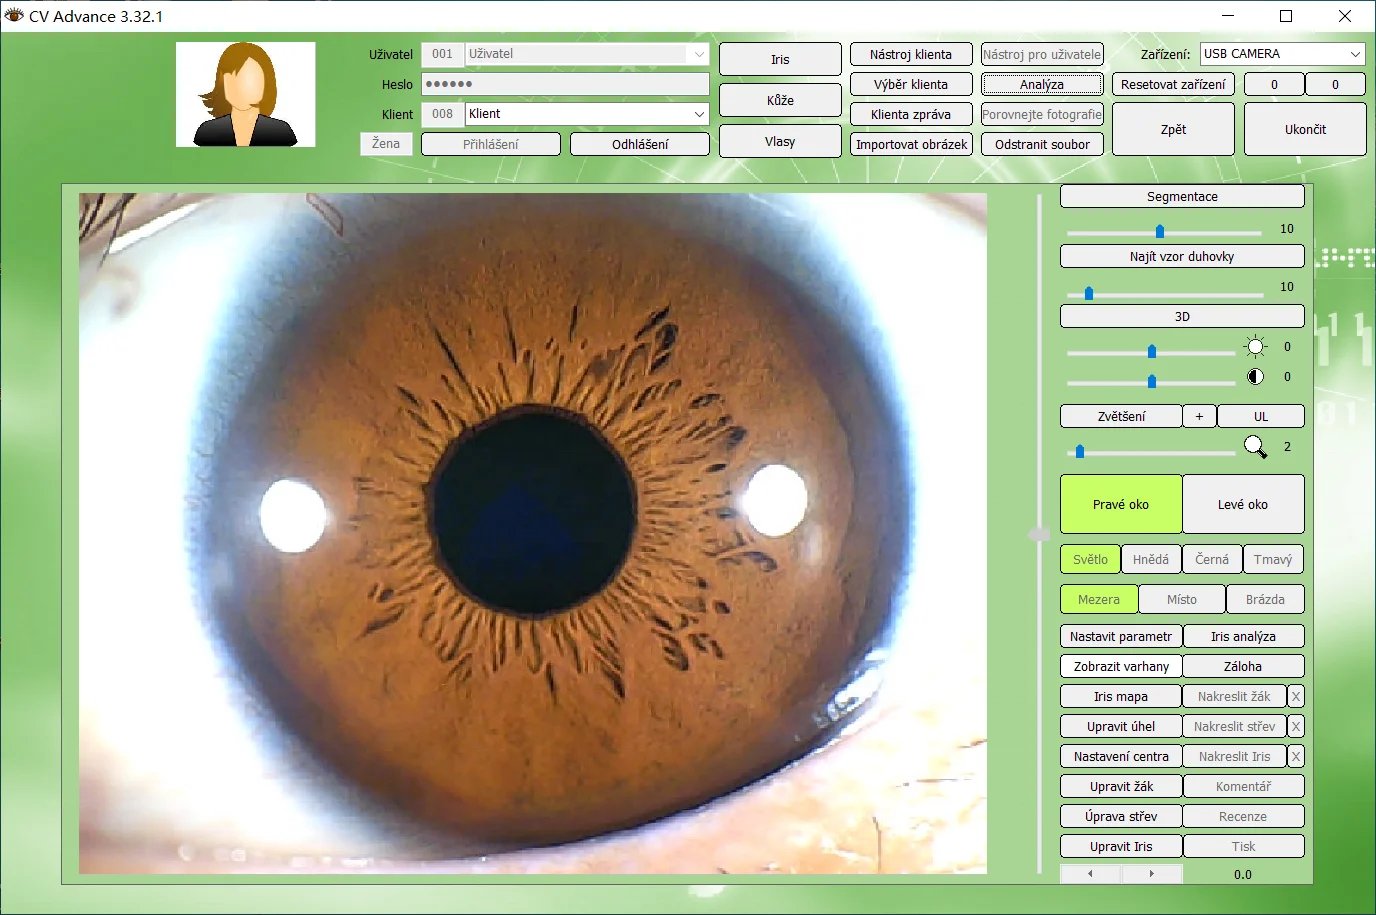Click the plus button next to Zvětšení
Image resolution: width=1376 pixels, height=915 pixels.
coord(1199,416)
